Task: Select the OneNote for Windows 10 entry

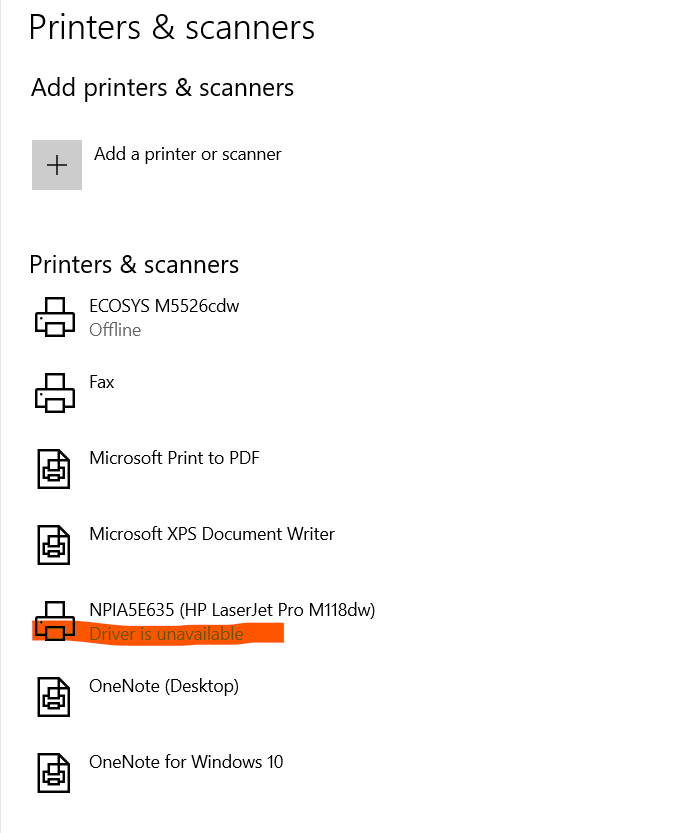Action: pyautogui.click(x=186, y=762)
